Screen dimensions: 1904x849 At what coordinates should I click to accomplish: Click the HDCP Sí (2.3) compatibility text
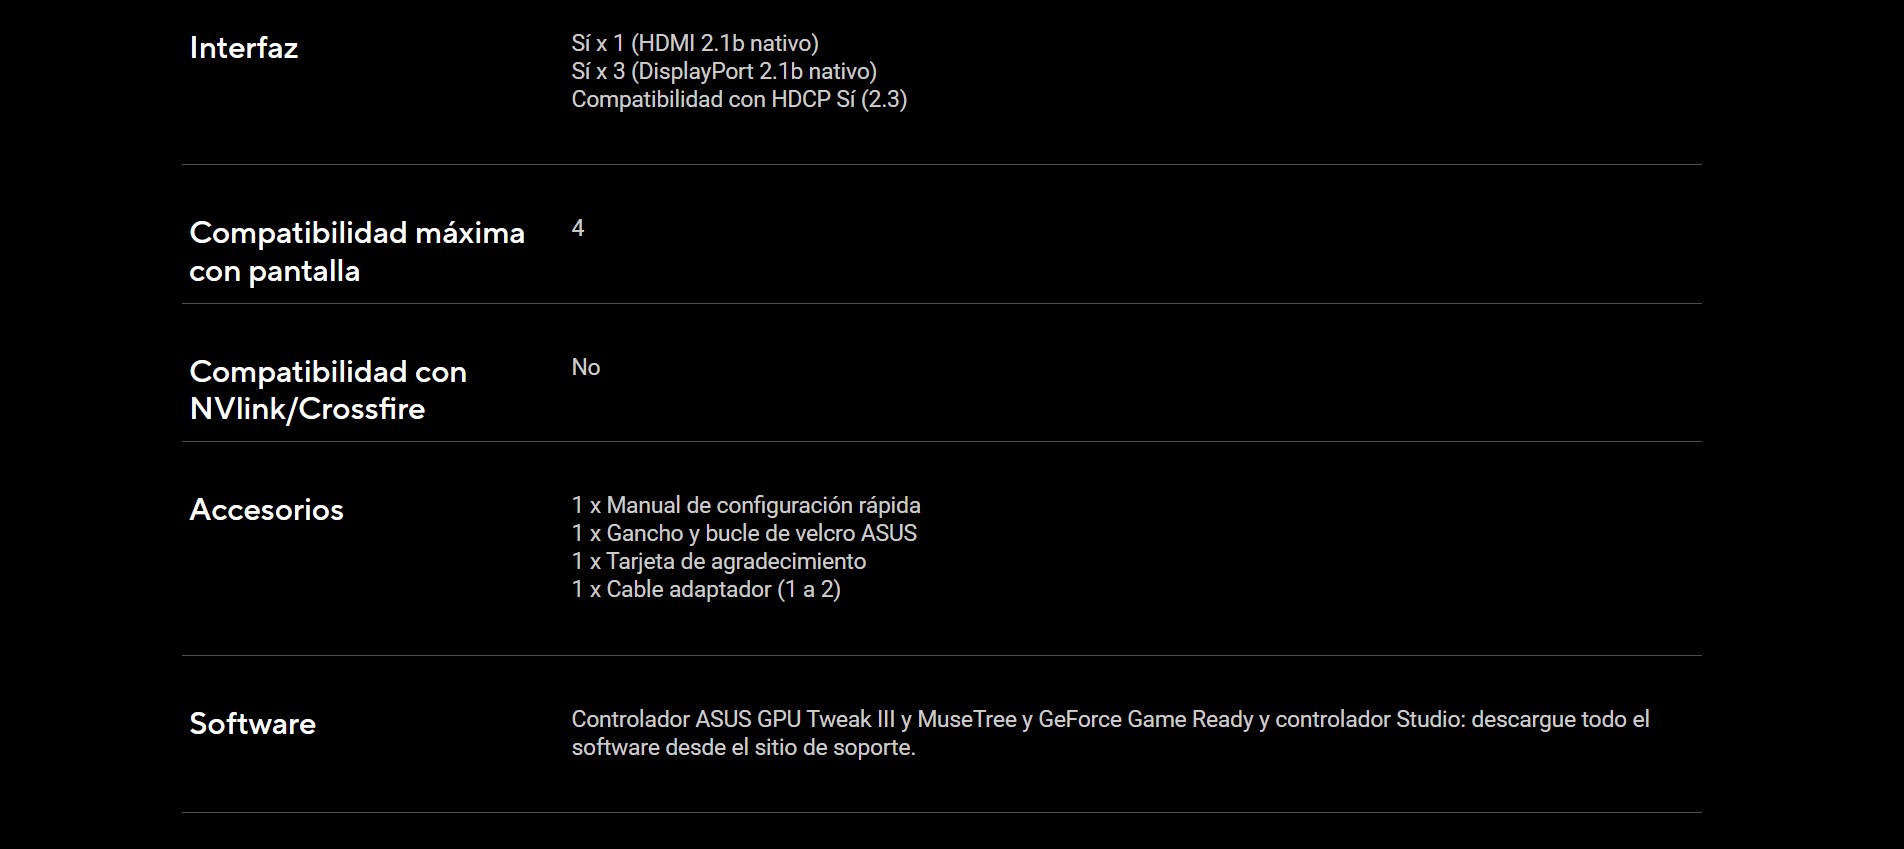738,99
